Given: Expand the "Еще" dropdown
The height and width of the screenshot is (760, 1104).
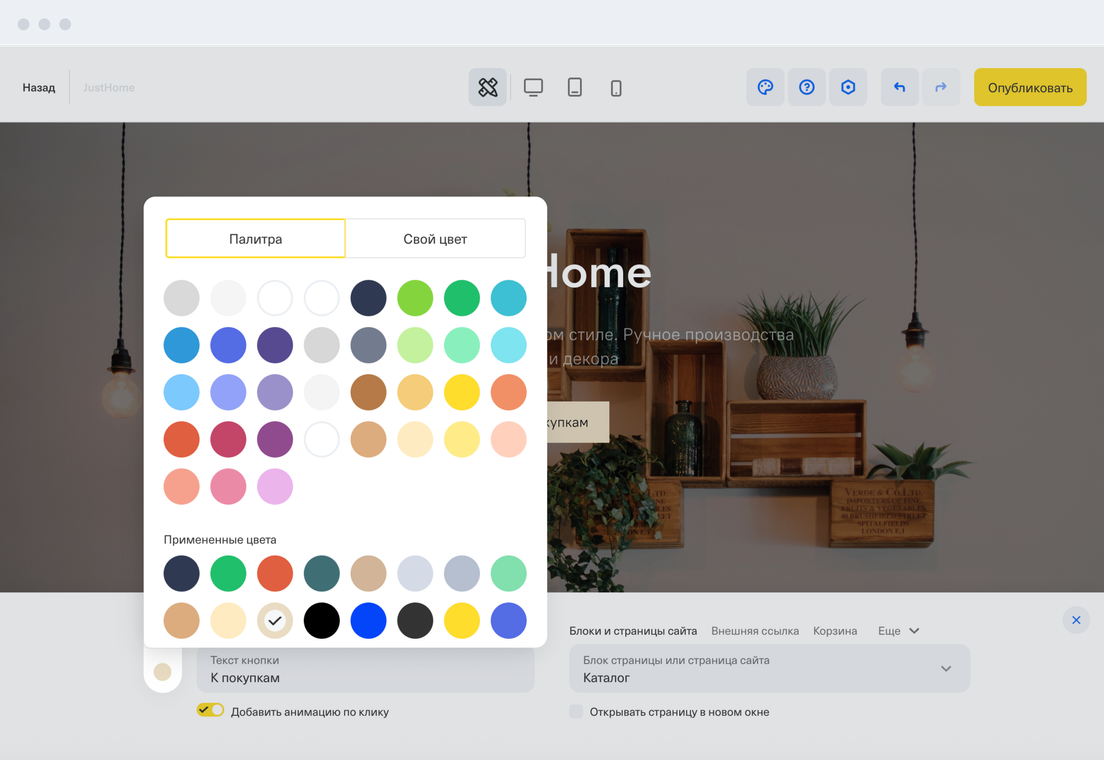Looking at the screenshot, I should pos(898,631).
